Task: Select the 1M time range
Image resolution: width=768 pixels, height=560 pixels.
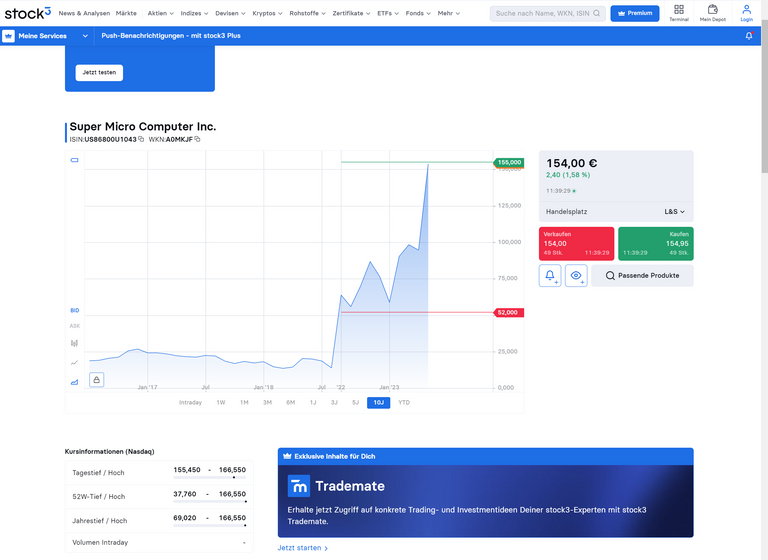Action: [244, 403]
